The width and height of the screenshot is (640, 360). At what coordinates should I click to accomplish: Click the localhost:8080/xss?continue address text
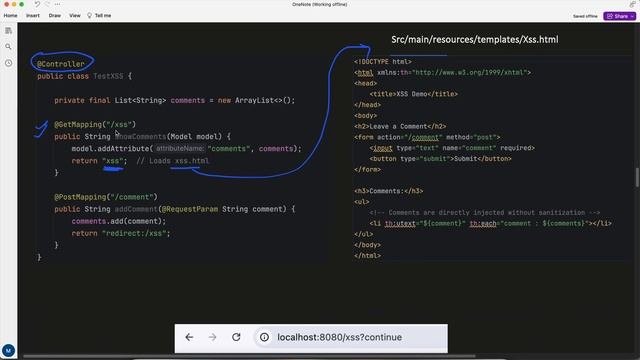pos(340,337)
